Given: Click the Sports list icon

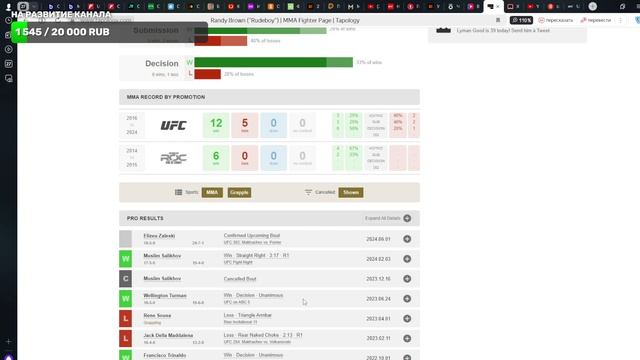Looking at the screenshot, I should click(178, 192).
